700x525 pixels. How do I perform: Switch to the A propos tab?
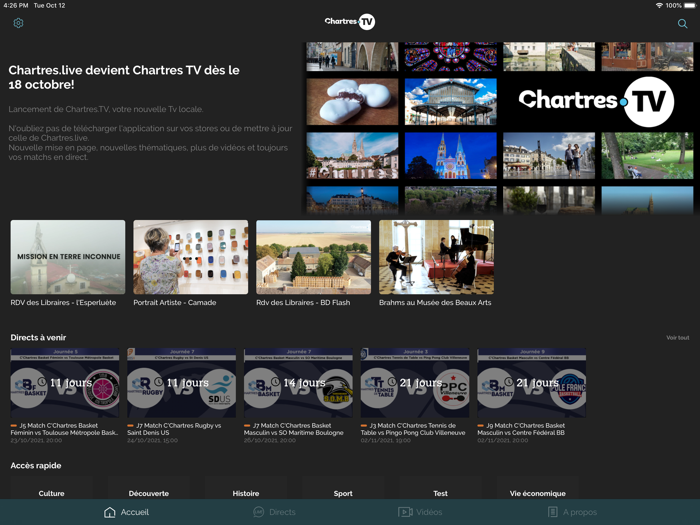572,512
